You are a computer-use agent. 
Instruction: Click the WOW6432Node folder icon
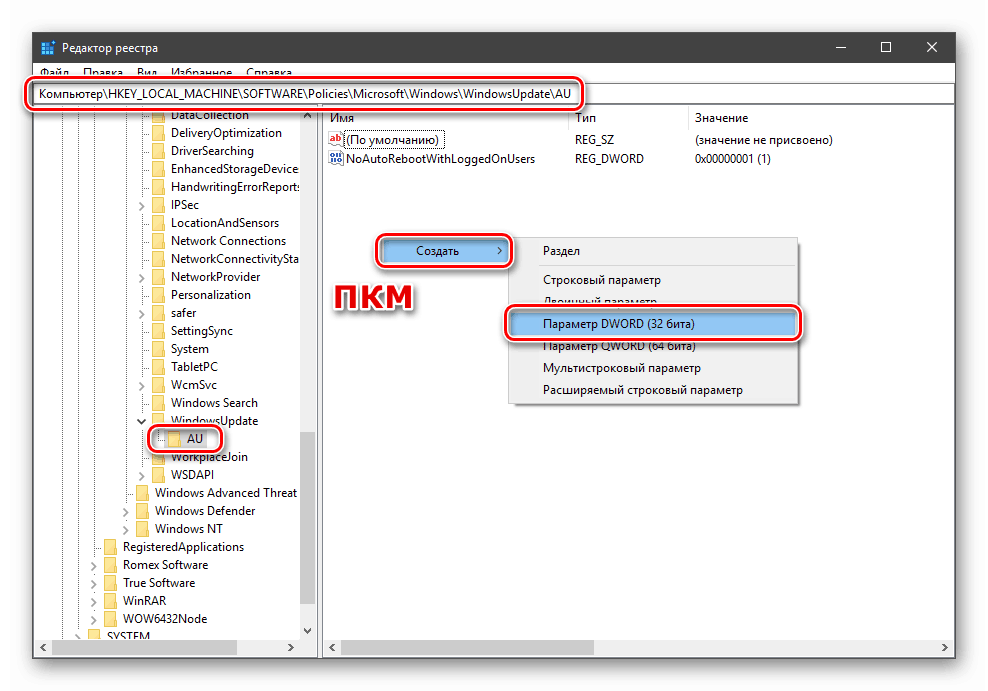pyautogui.click(x=111, y=619)
